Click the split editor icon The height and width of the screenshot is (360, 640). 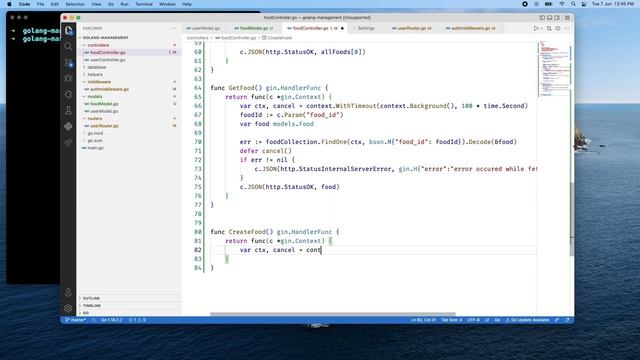[x=558, y=28]
